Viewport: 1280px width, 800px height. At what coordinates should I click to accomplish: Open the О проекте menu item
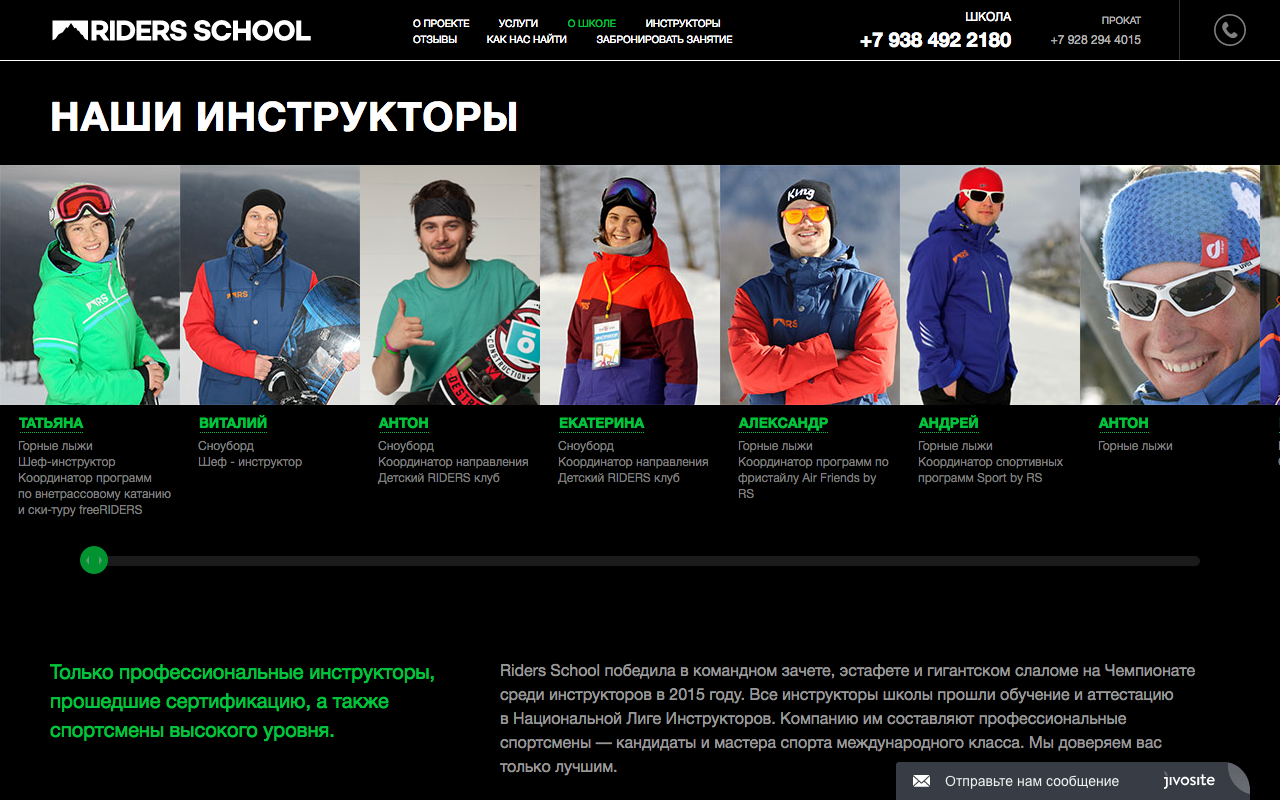point(441,23)
